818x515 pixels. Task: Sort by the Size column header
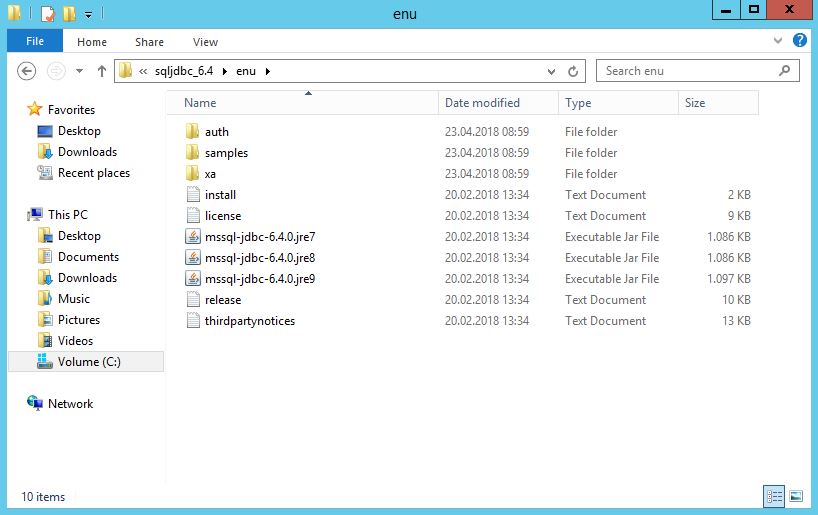pyautogui.click(x=718, y=103)
